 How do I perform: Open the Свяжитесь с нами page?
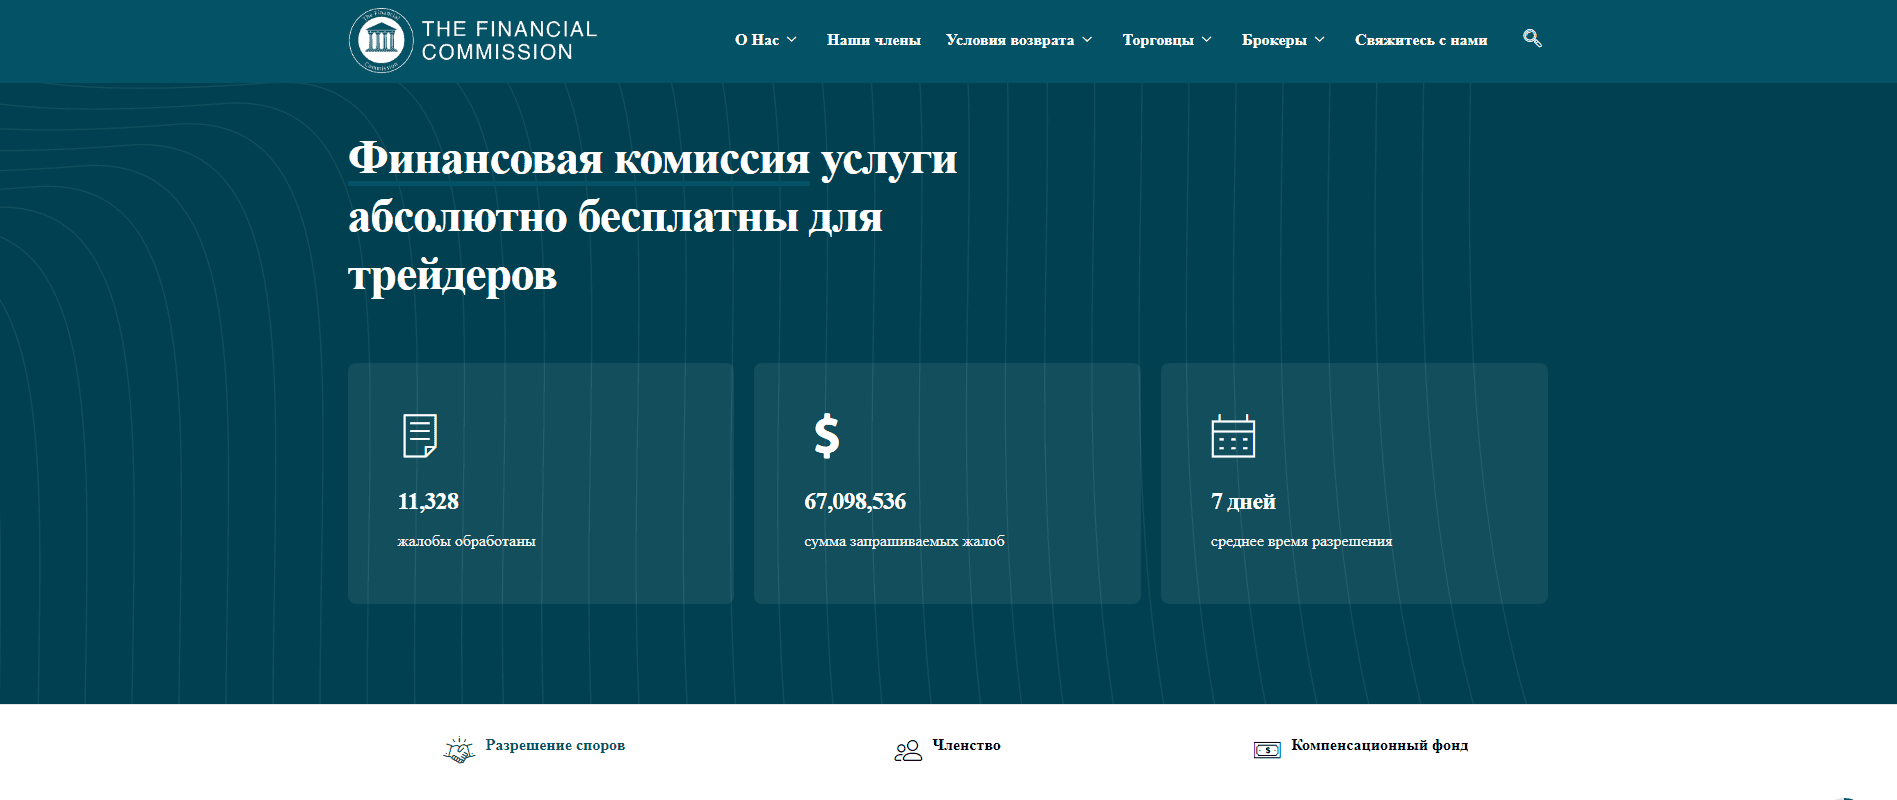pyautogui.click(x=1421, y=40)
